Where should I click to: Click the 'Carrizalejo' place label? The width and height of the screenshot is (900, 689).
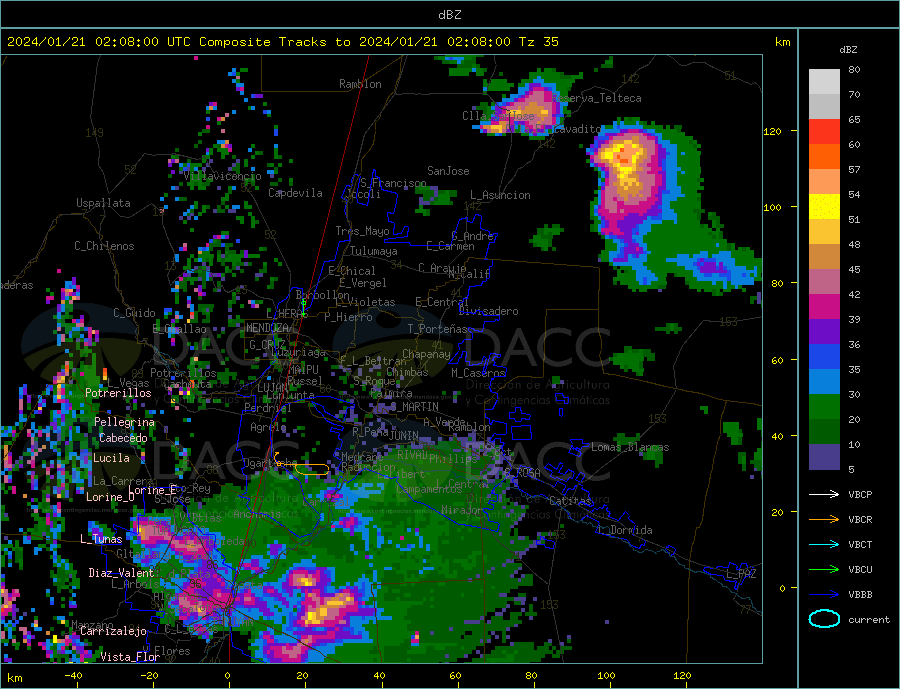click(x=113, y=632)
